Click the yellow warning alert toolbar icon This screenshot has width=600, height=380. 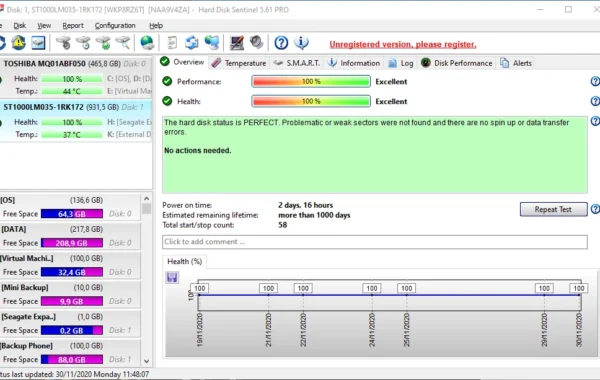coord(18,42)
